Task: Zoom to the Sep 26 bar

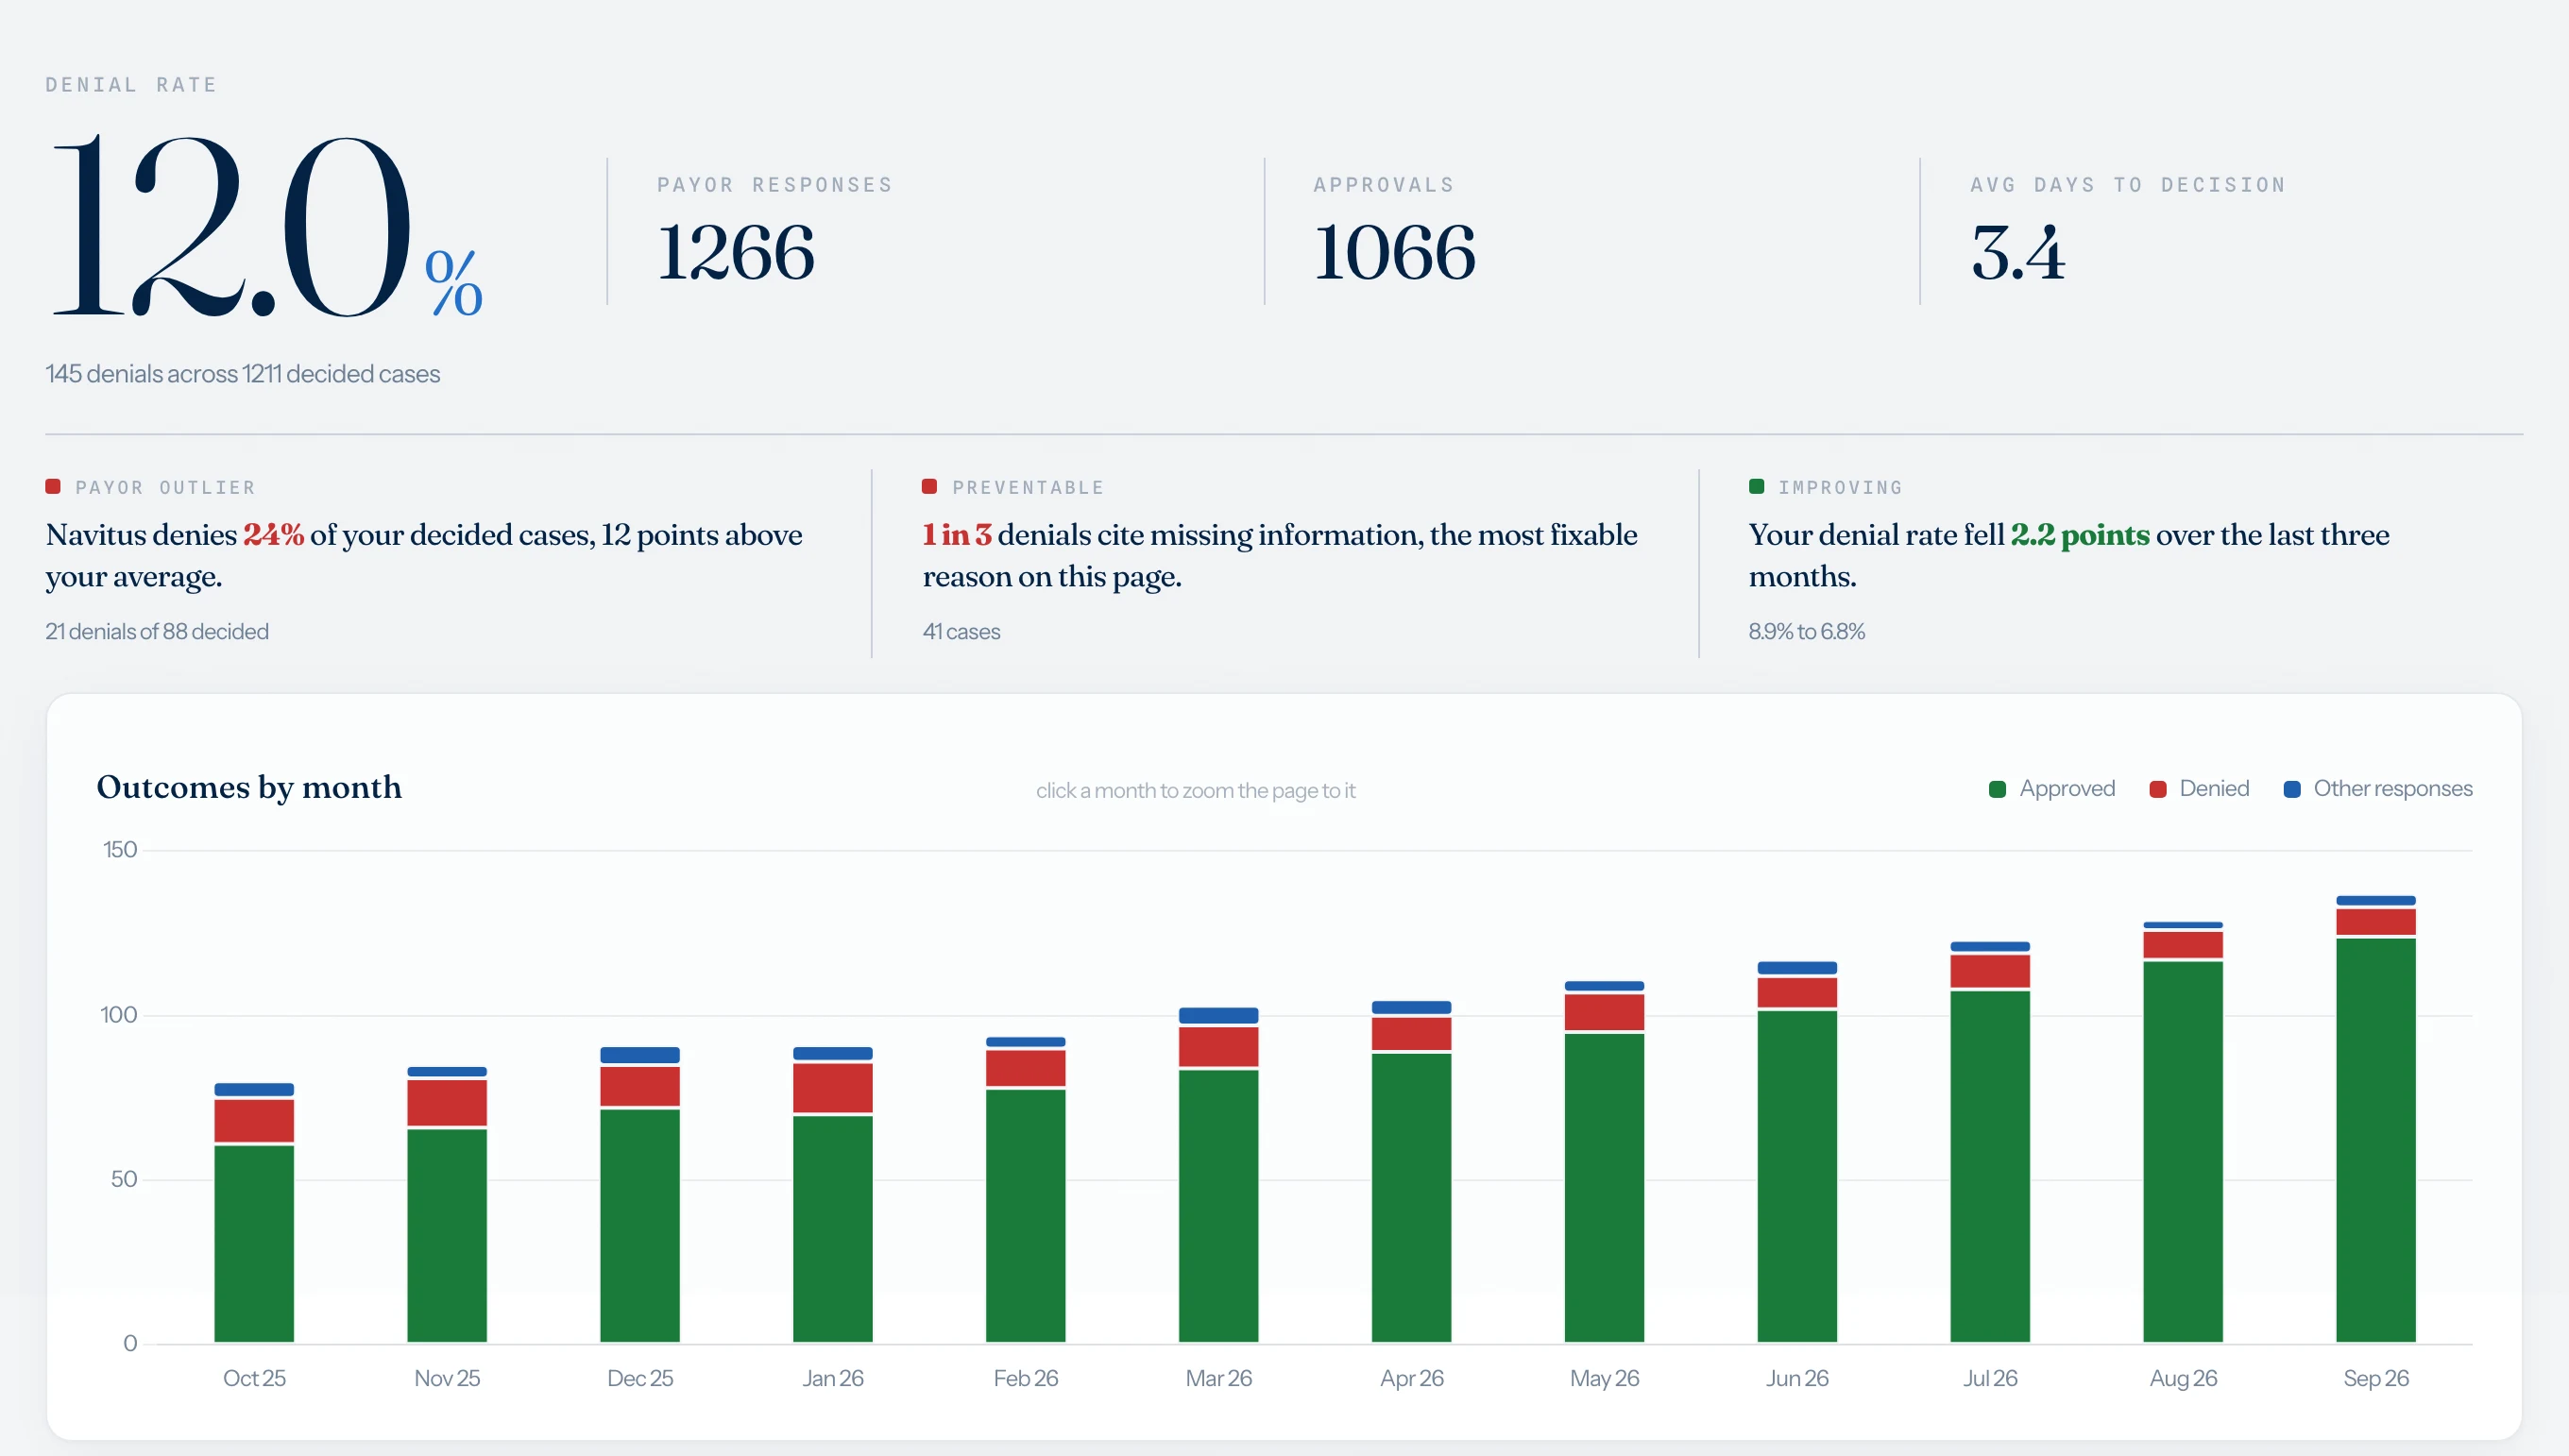Action: (2376, 1119)
